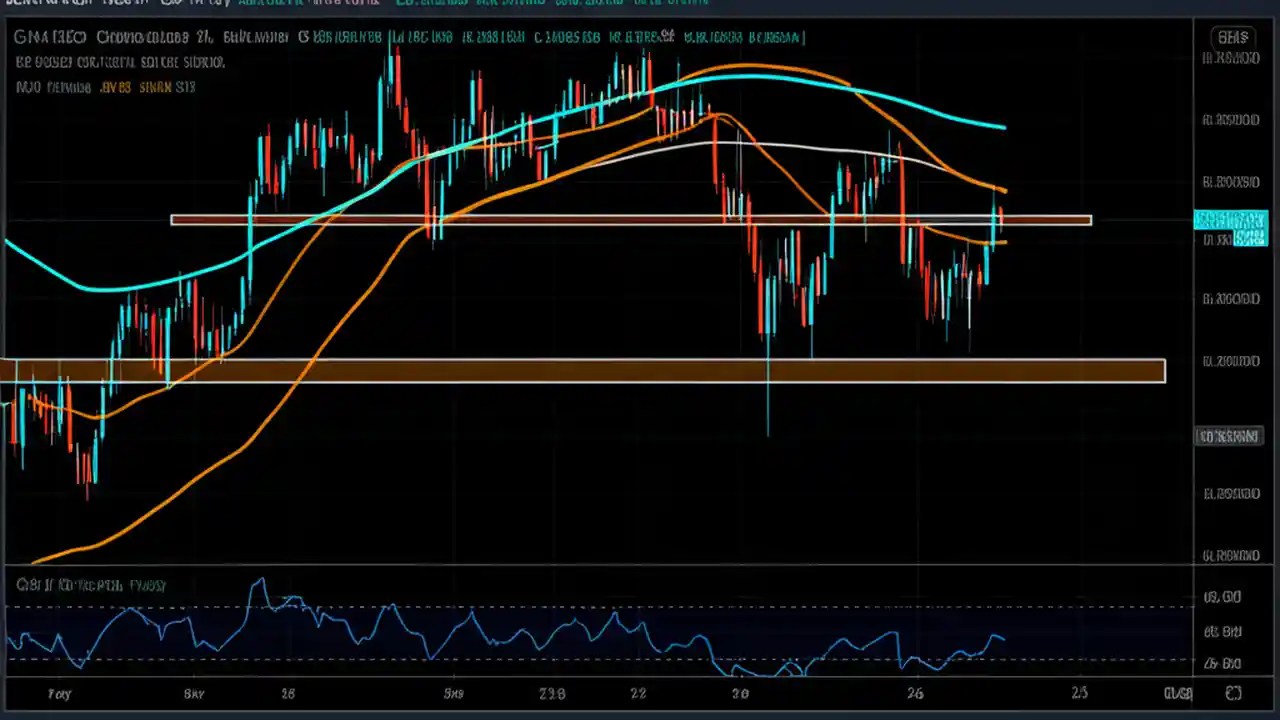This screenshot has width=1280, height=720.
Task: Click the date label at bottom right corner
Action: 1178,693
